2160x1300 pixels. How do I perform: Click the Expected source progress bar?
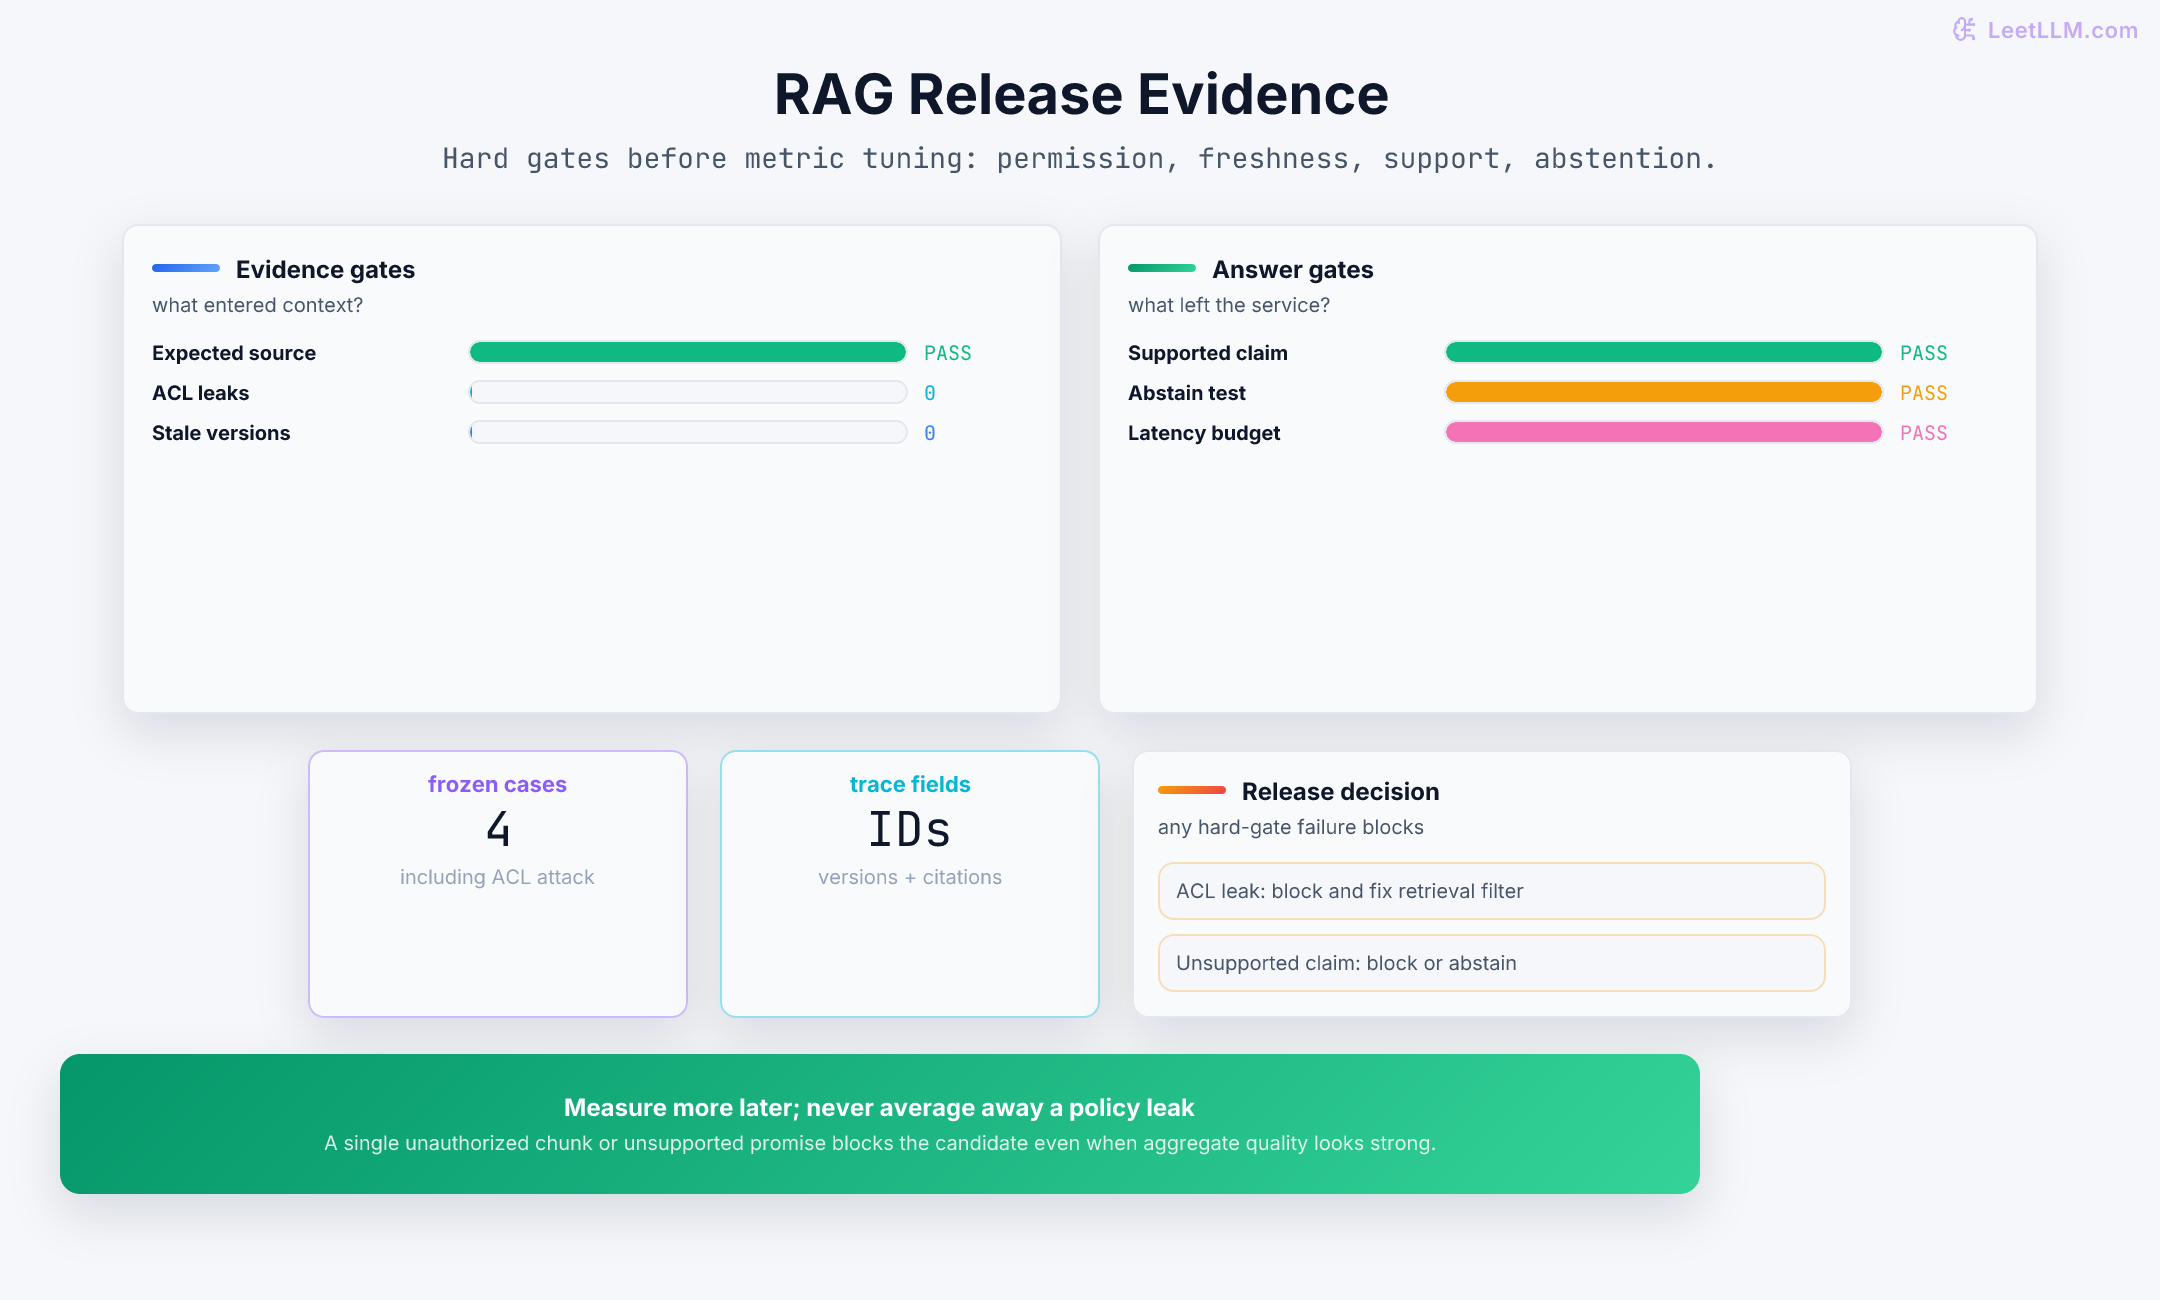coord(688,352)
